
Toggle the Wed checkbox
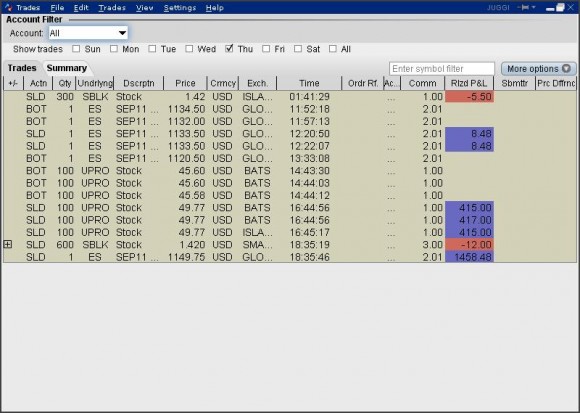click(189, 49)
